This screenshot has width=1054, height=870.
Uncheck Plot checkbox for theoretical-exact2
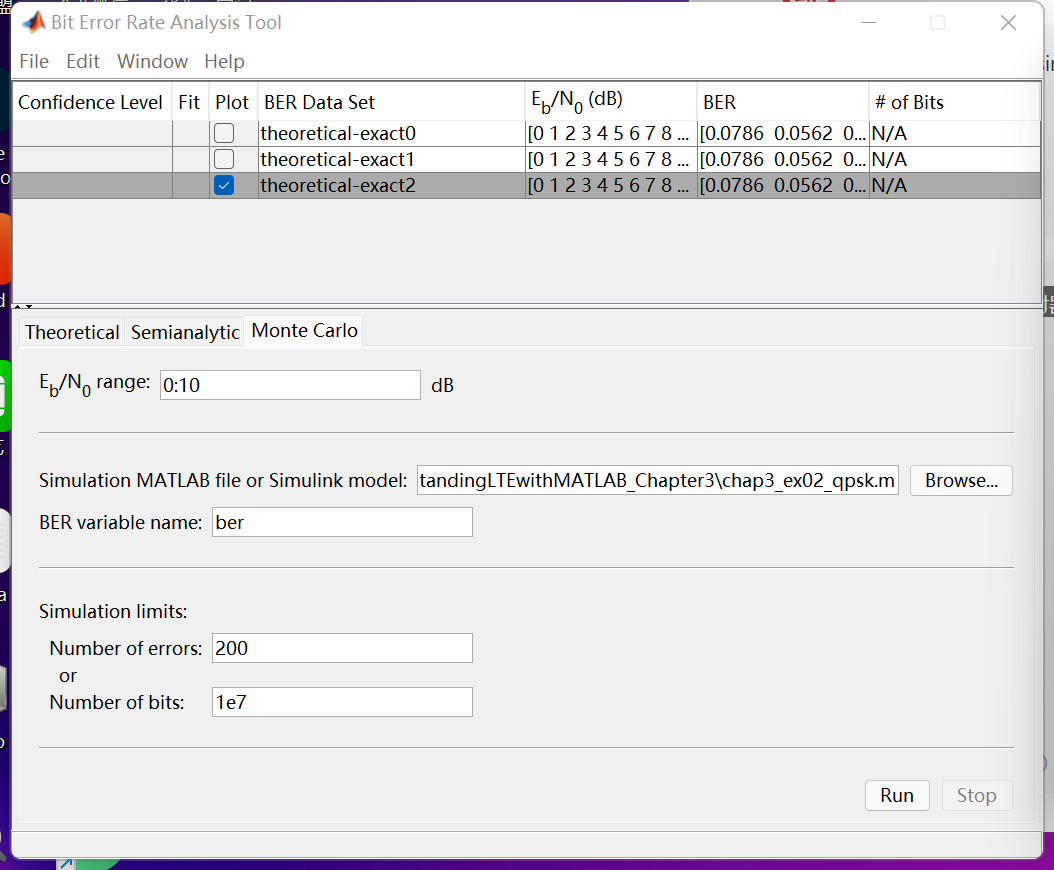pos(224,186)
